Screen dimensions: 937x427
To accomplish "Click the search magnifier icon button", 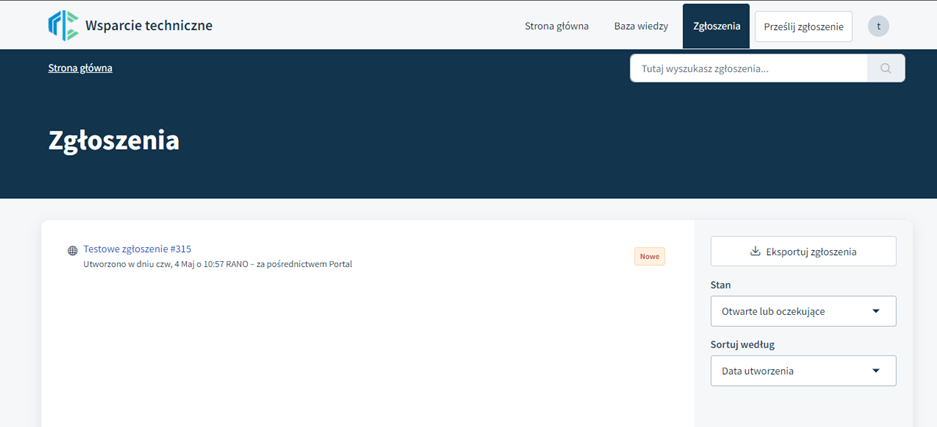I will pos(886,68).
